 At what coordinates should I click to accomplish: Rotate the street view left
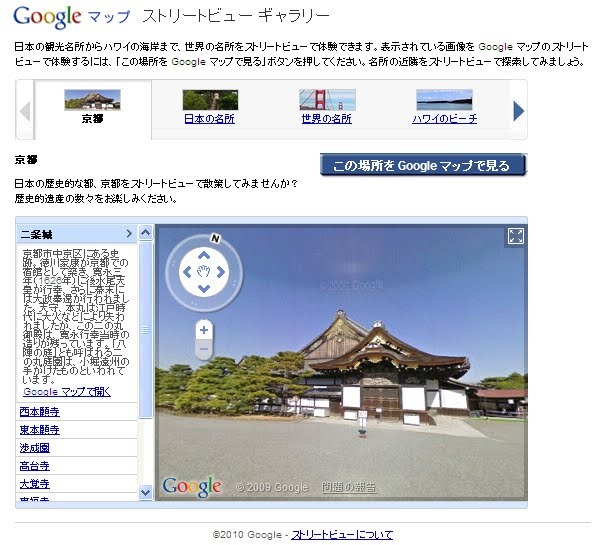(x=187, y=272)
